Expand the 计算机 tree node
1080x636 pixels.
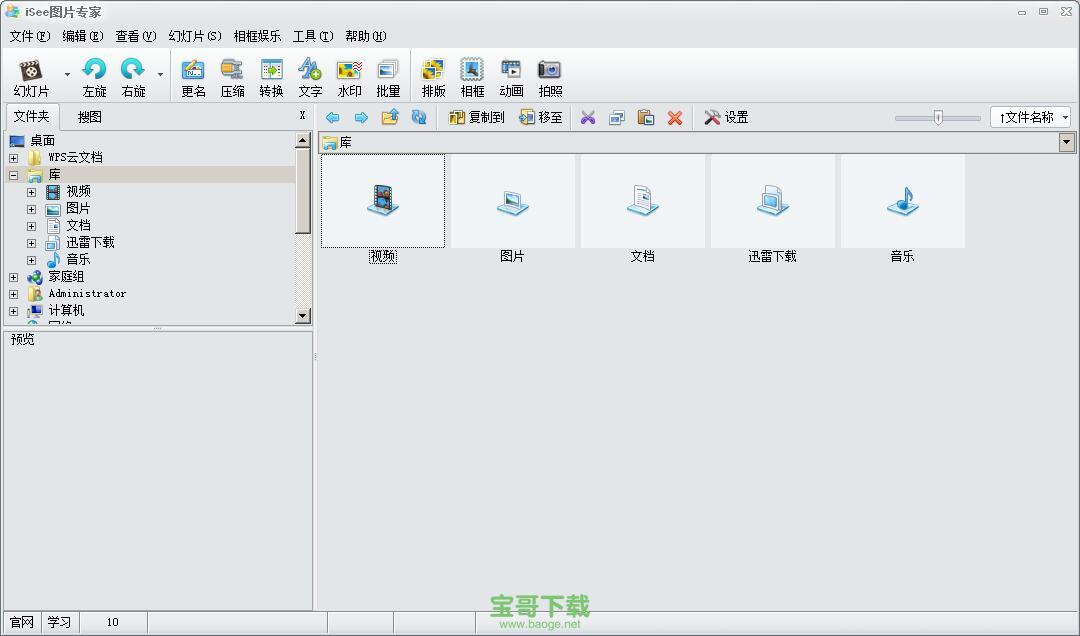[13, 310]
